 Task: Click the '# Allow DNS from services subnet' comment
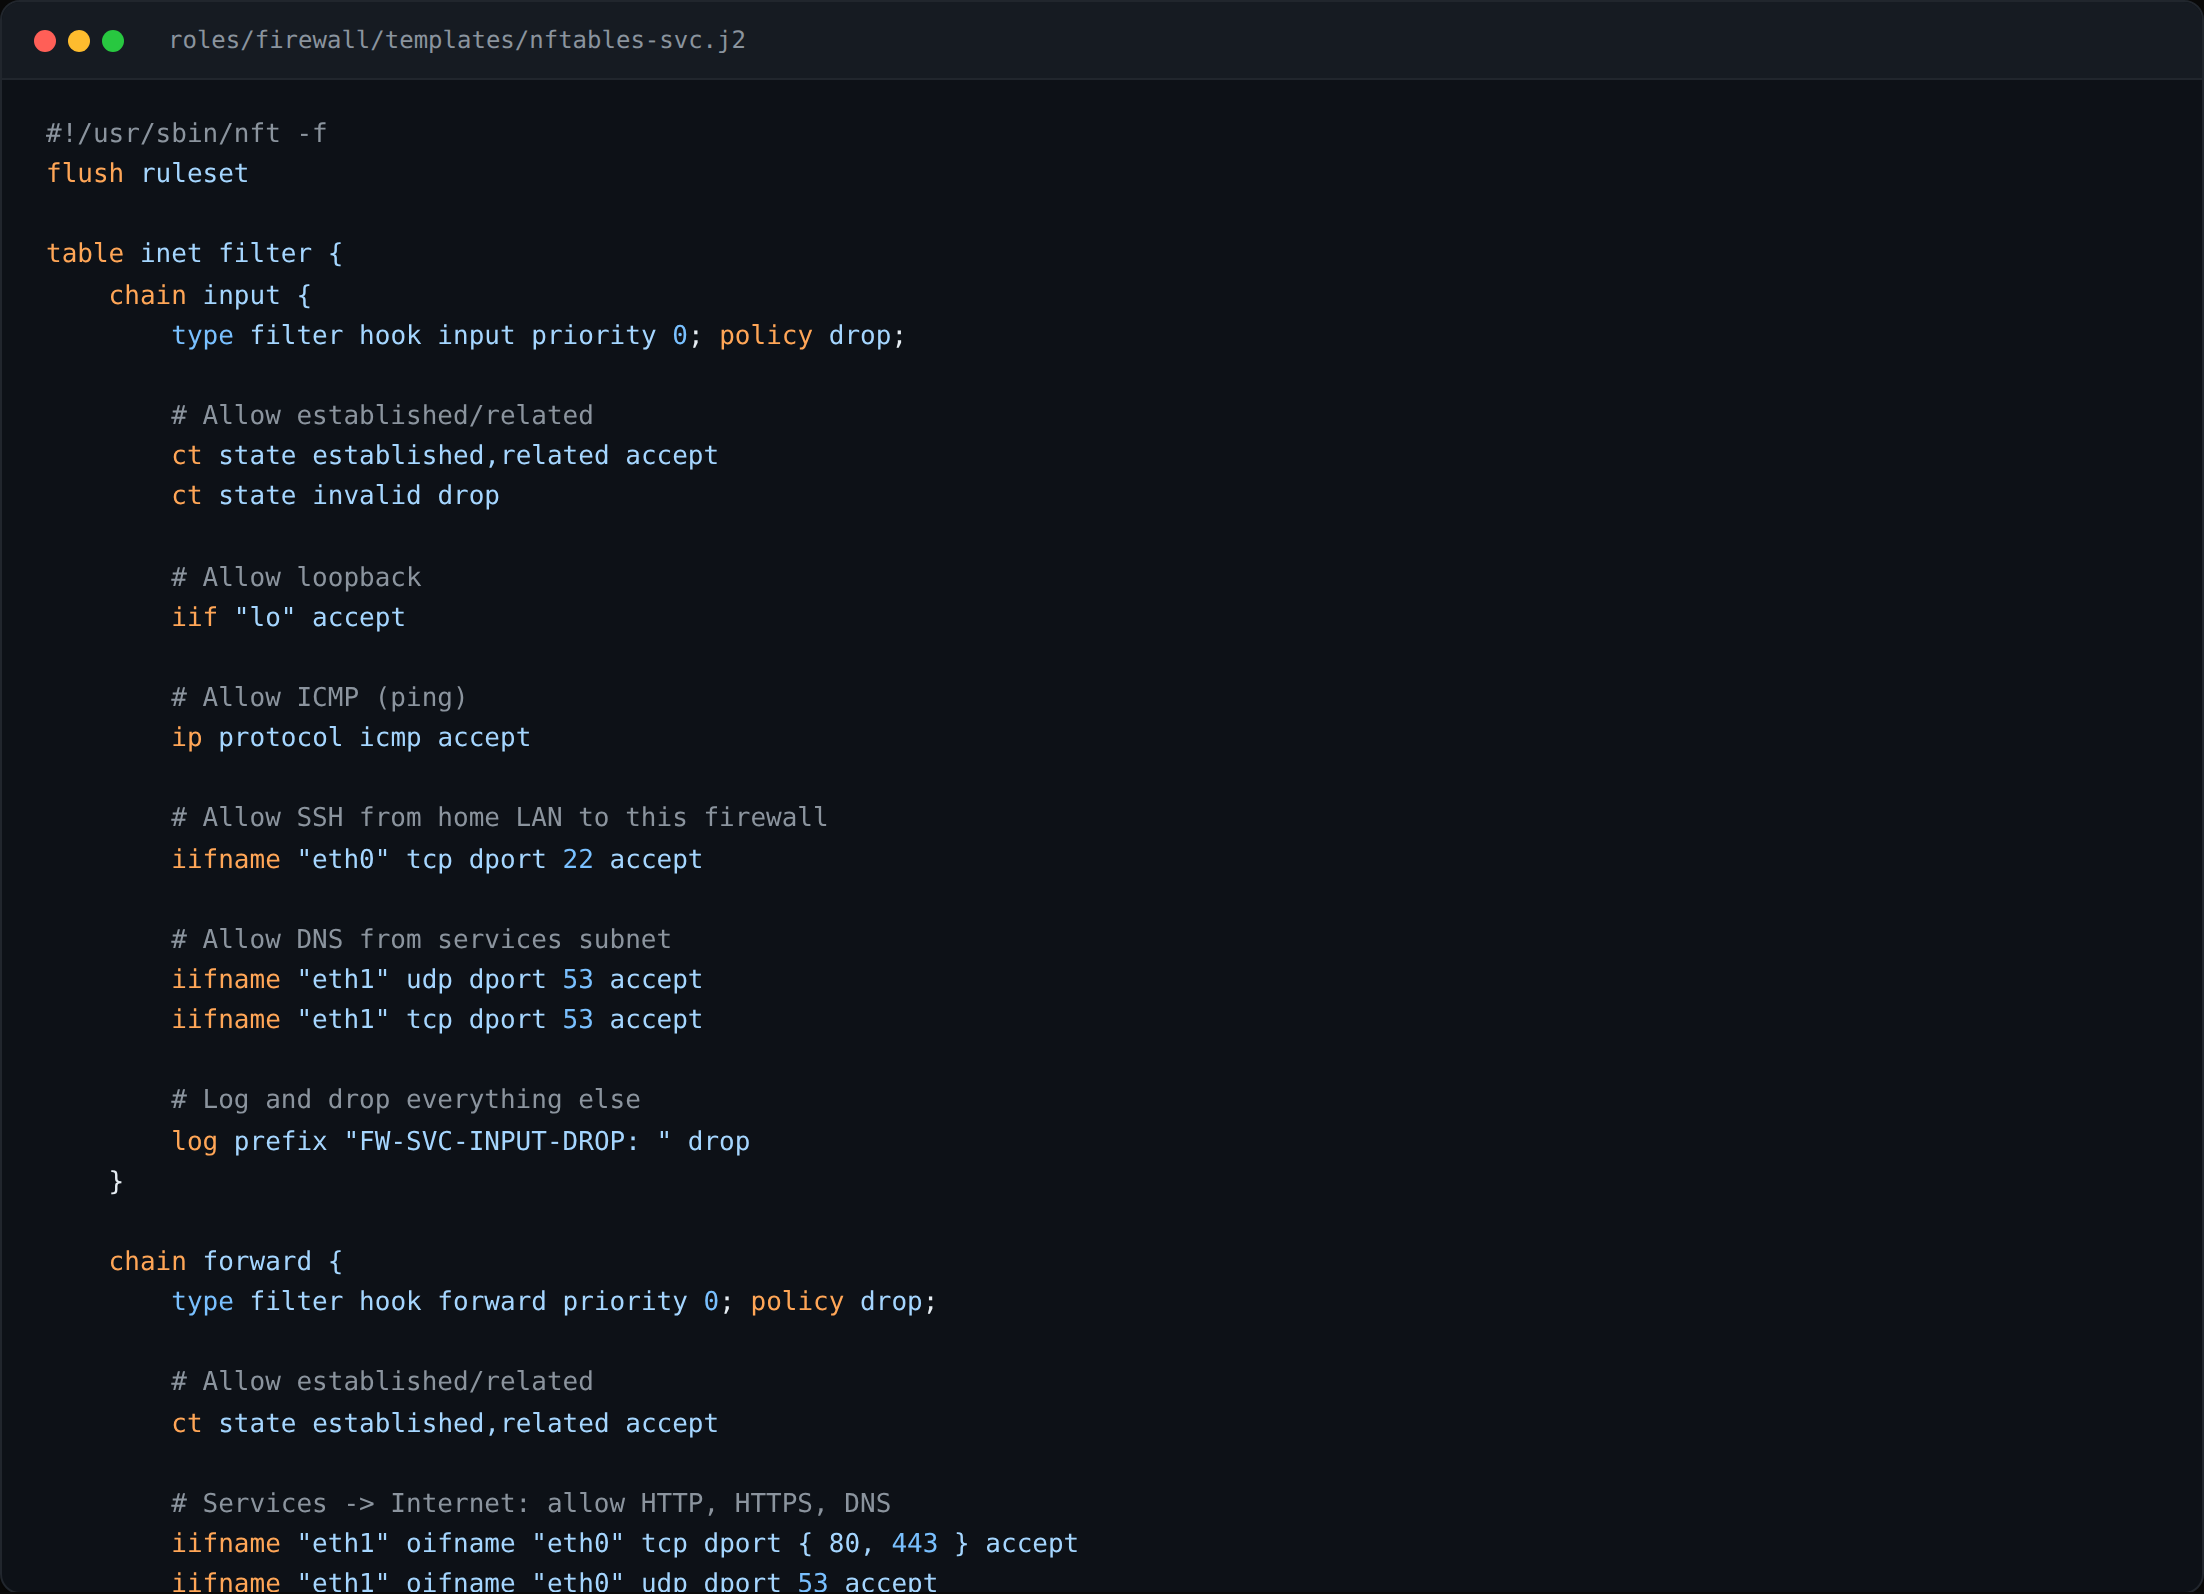tap(422, 940)
